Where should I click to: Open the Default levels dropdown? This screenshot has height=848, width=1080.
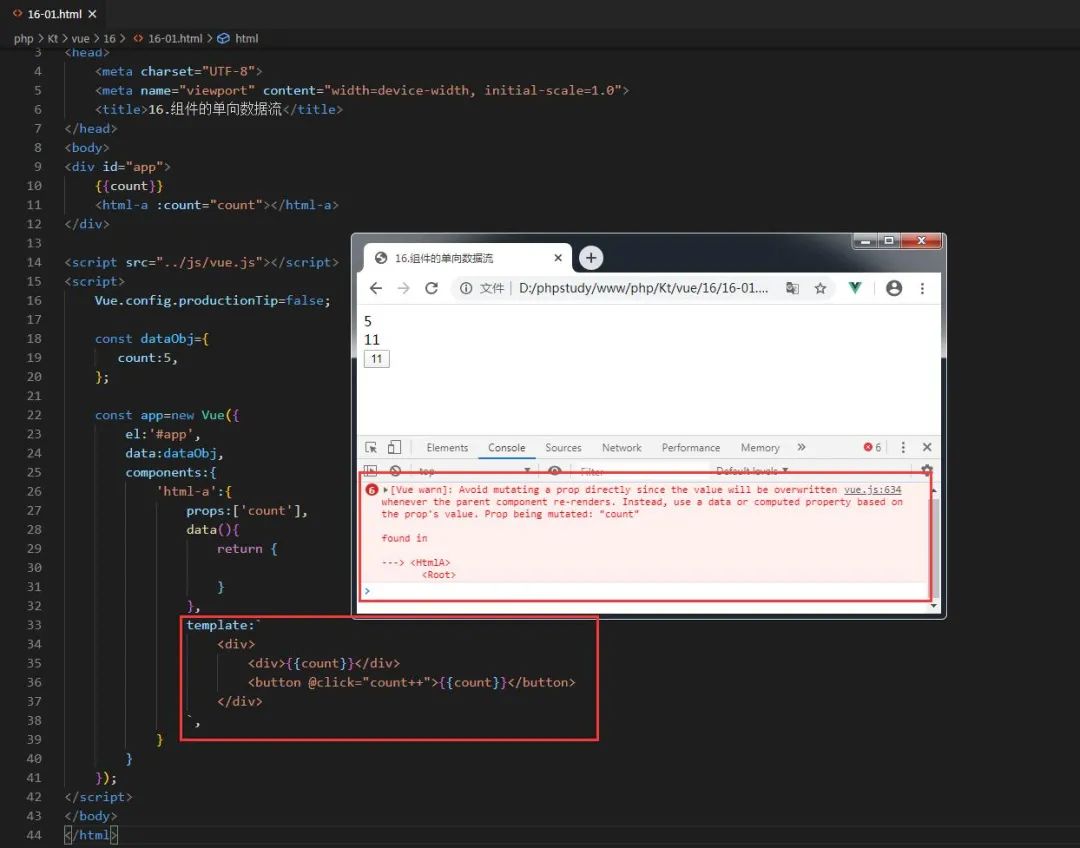pos(752,471)
